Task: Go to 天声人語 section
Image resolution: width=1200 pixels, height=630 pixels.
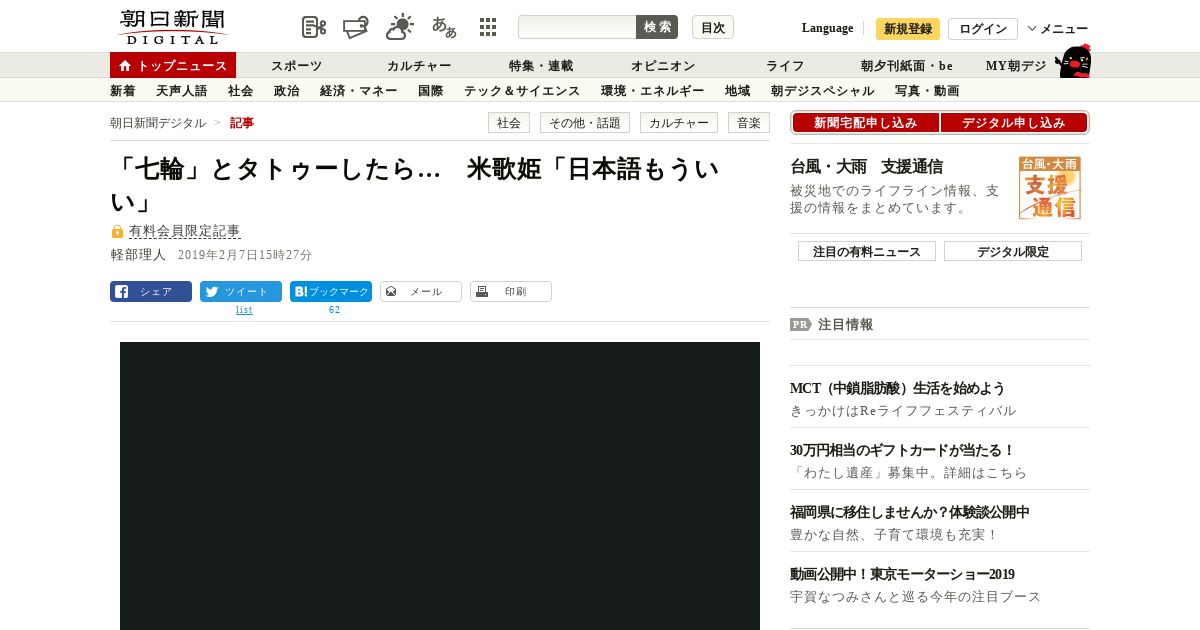Action: click(x=182, y=91)
